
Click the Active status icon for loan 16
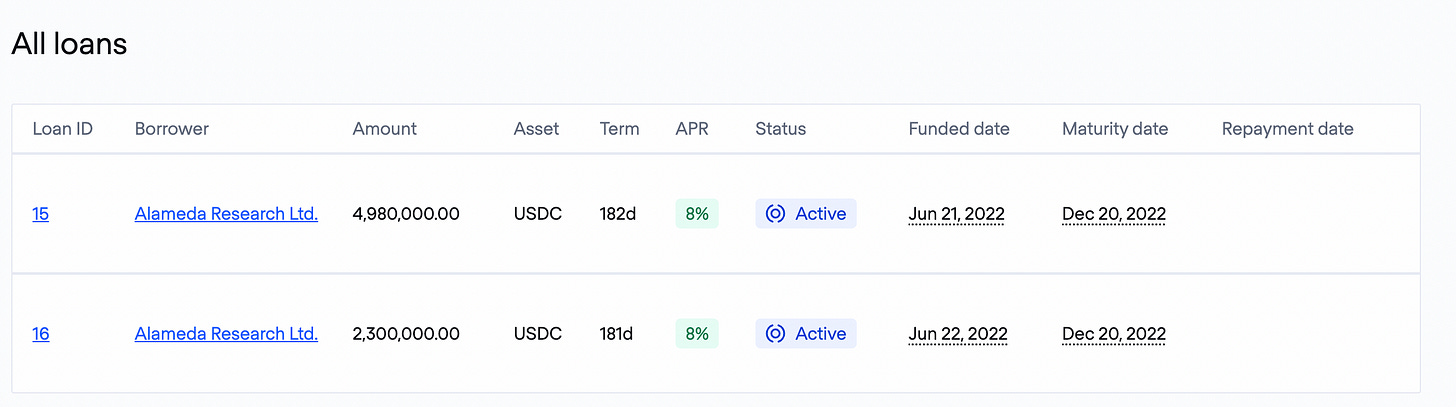click(775, 333)
